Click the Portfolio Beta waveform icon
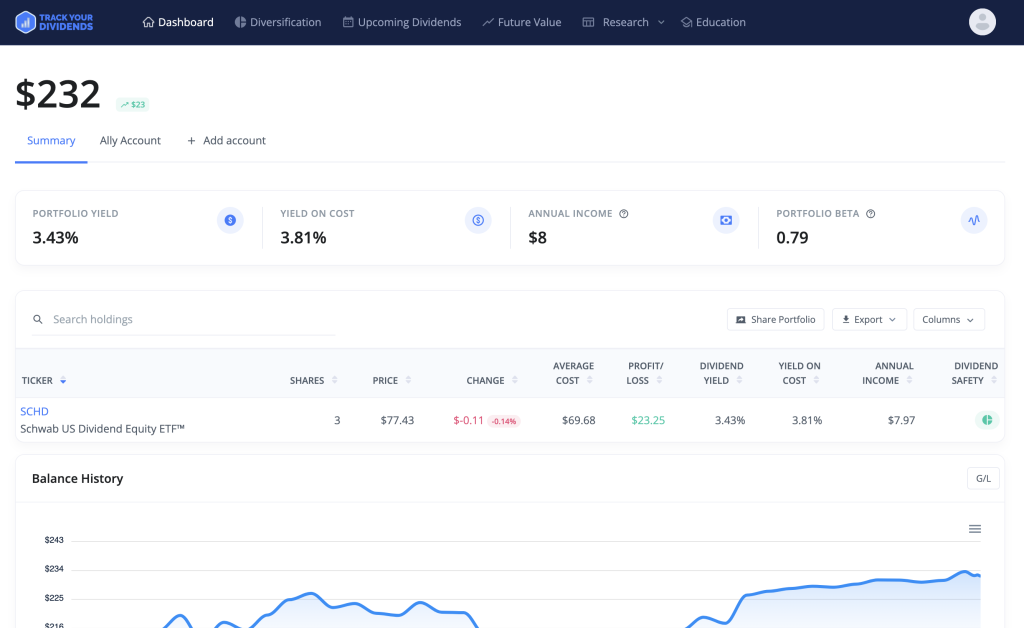1024x628 pixels. coord(973,220)
